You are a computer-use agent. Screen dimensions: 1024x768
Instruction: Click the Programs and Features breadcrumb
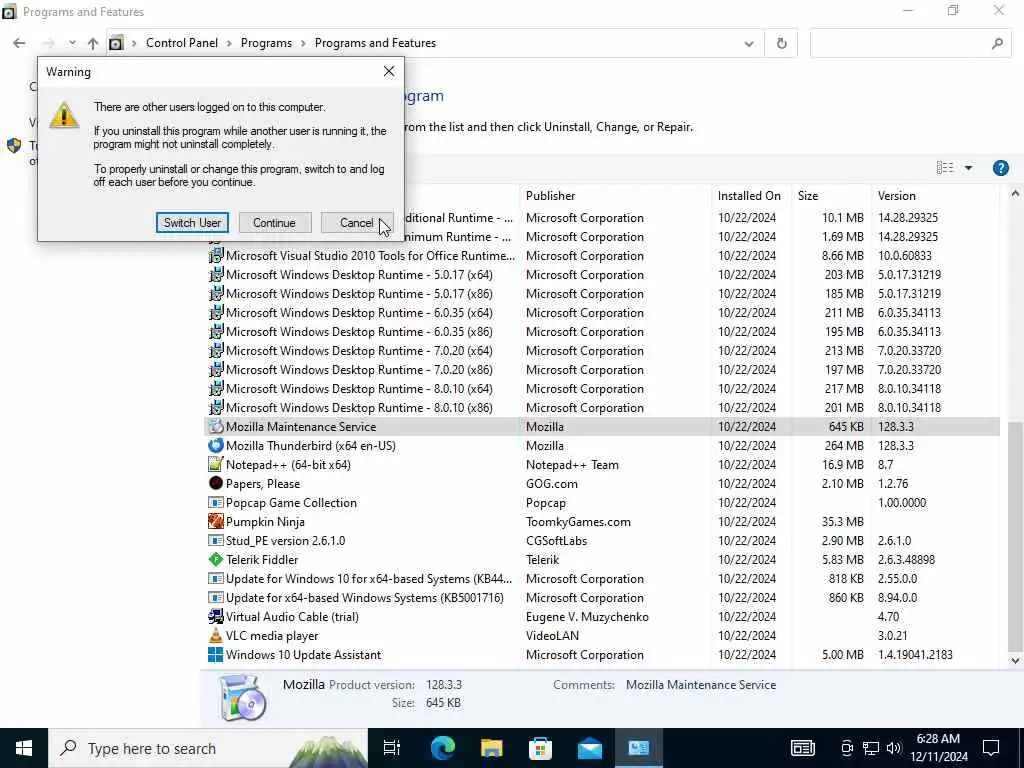click(376, 43)
